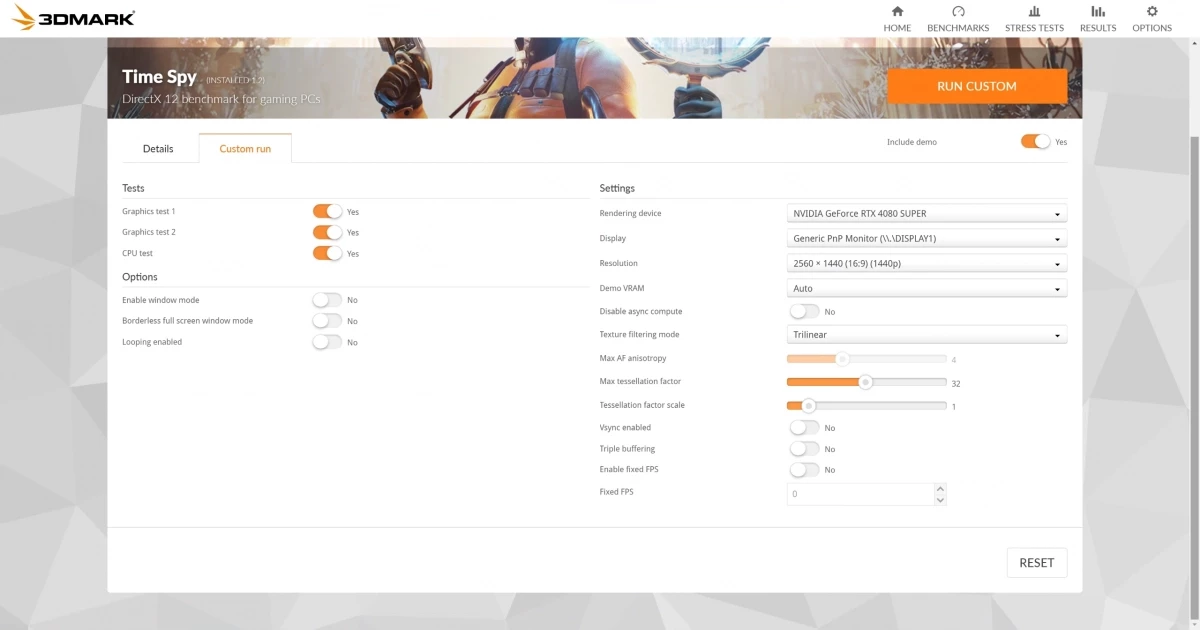Click the Max AF anisotropy slider handle
This screenshot has height=630, width=1200.
[x=842, y=359]
